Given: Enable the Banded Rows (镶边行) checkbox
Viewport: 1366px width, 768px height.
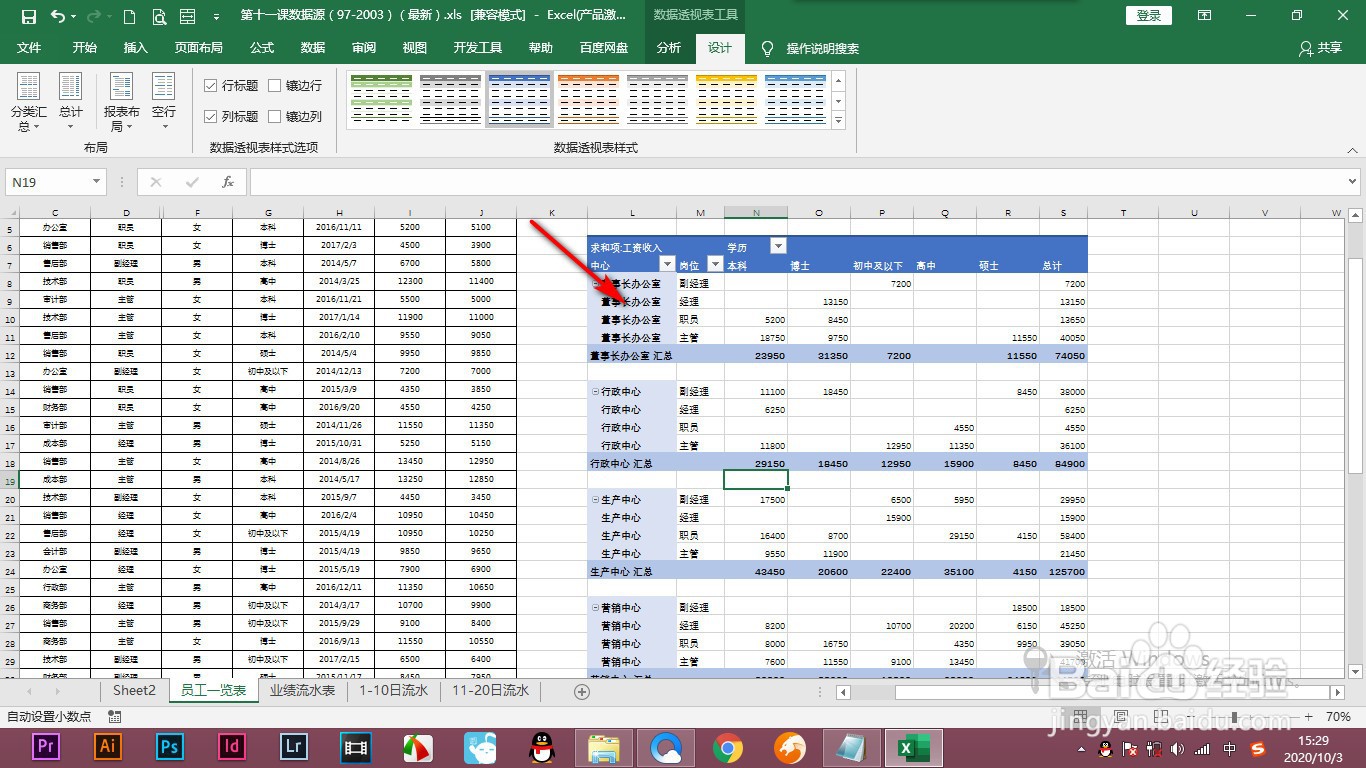Looking at the screenshot, I should coord(275,86).
